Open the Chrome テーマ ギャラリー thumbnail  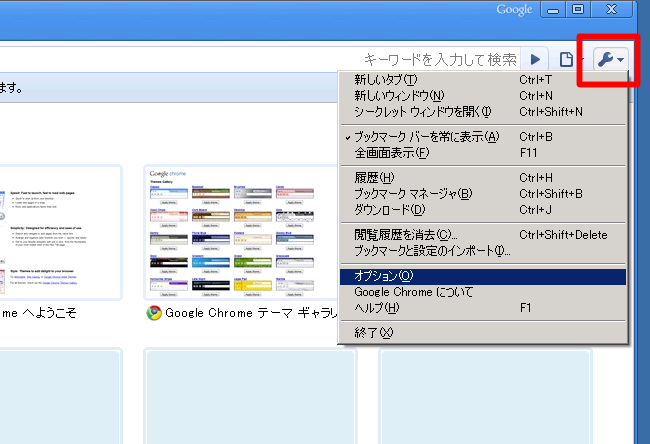(237, 232)
